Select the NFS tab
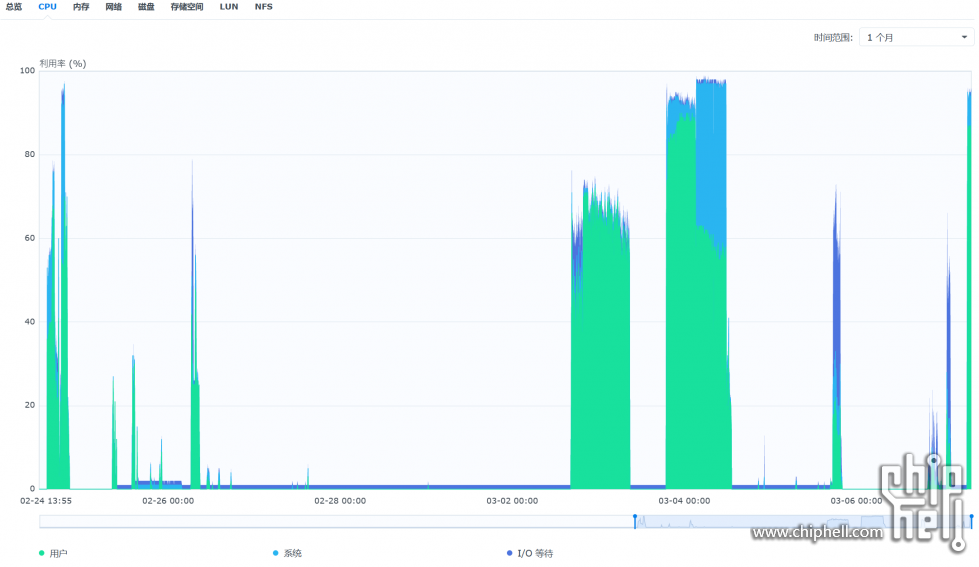The width and height of the screenshot is (979, 567). pyautogui.click(x=263, y=7)
